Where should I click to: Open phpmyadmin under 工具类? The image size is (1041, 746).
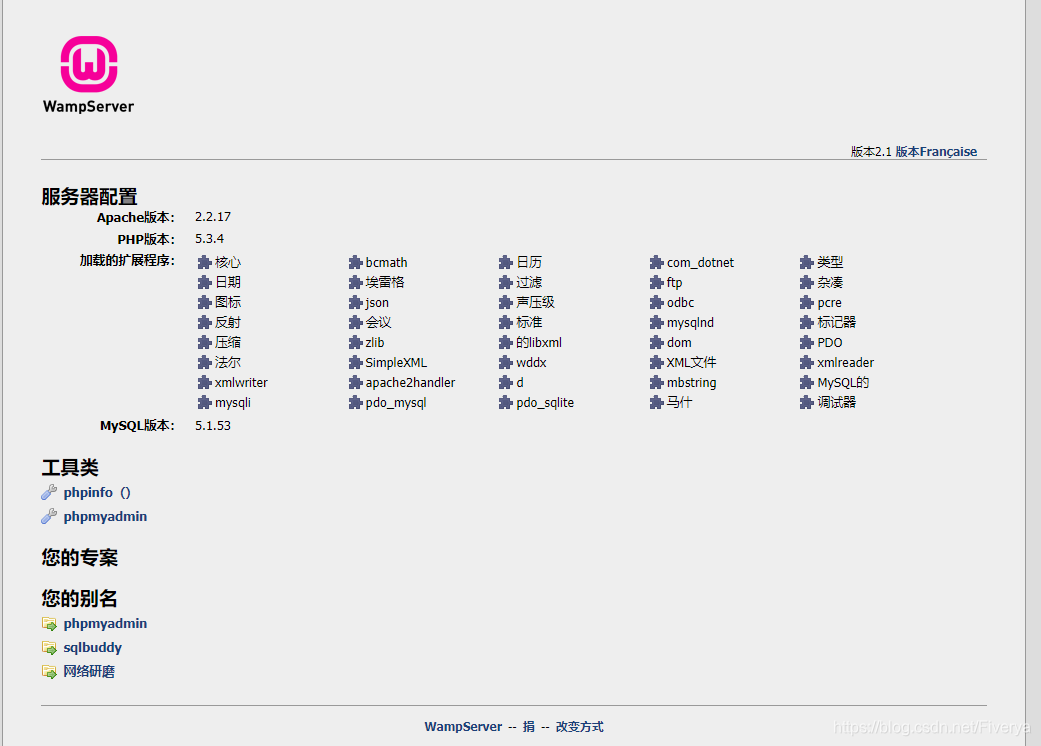tap(105, 516)
